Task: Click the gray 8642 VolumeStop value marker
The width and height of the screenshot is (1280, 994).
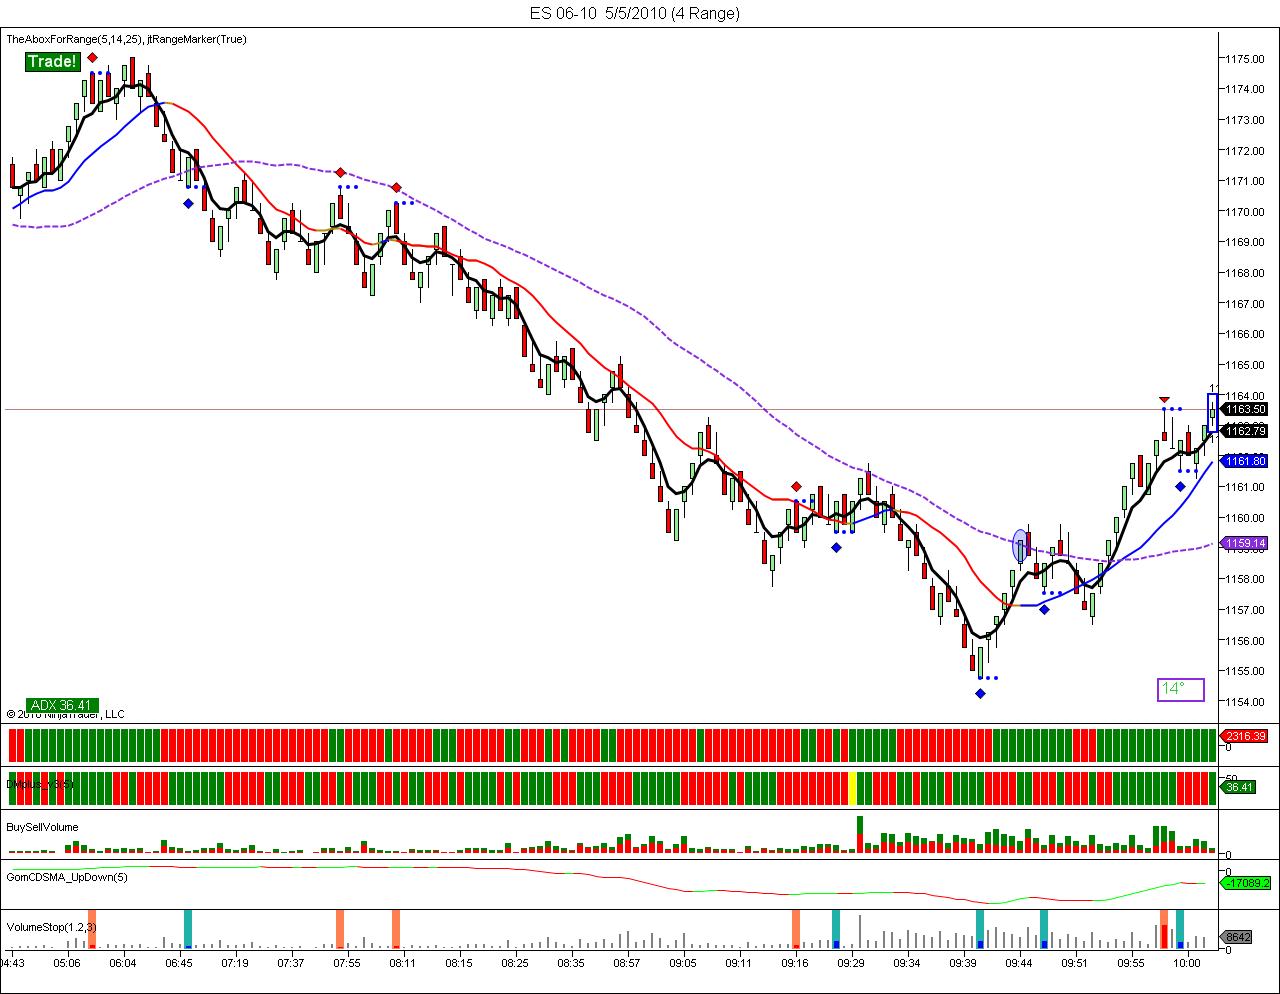Action: tap(1238, 937)
